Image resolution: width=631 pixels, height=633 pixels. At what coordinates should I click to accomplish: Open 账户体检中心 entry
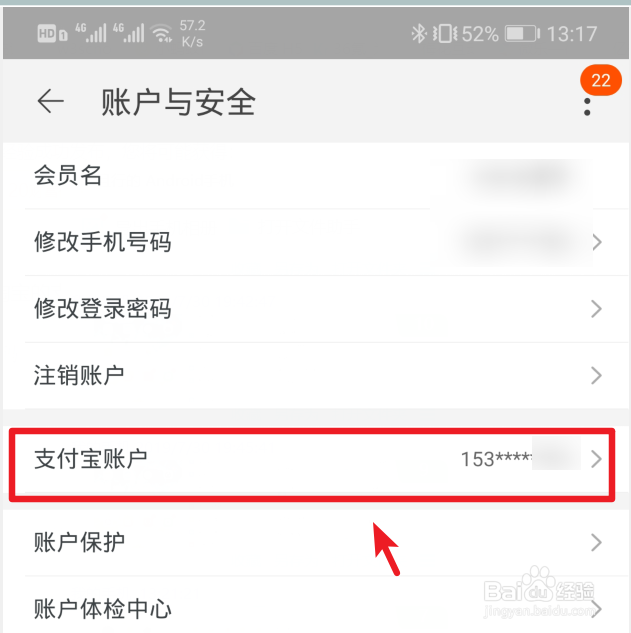tap(316, 605)
